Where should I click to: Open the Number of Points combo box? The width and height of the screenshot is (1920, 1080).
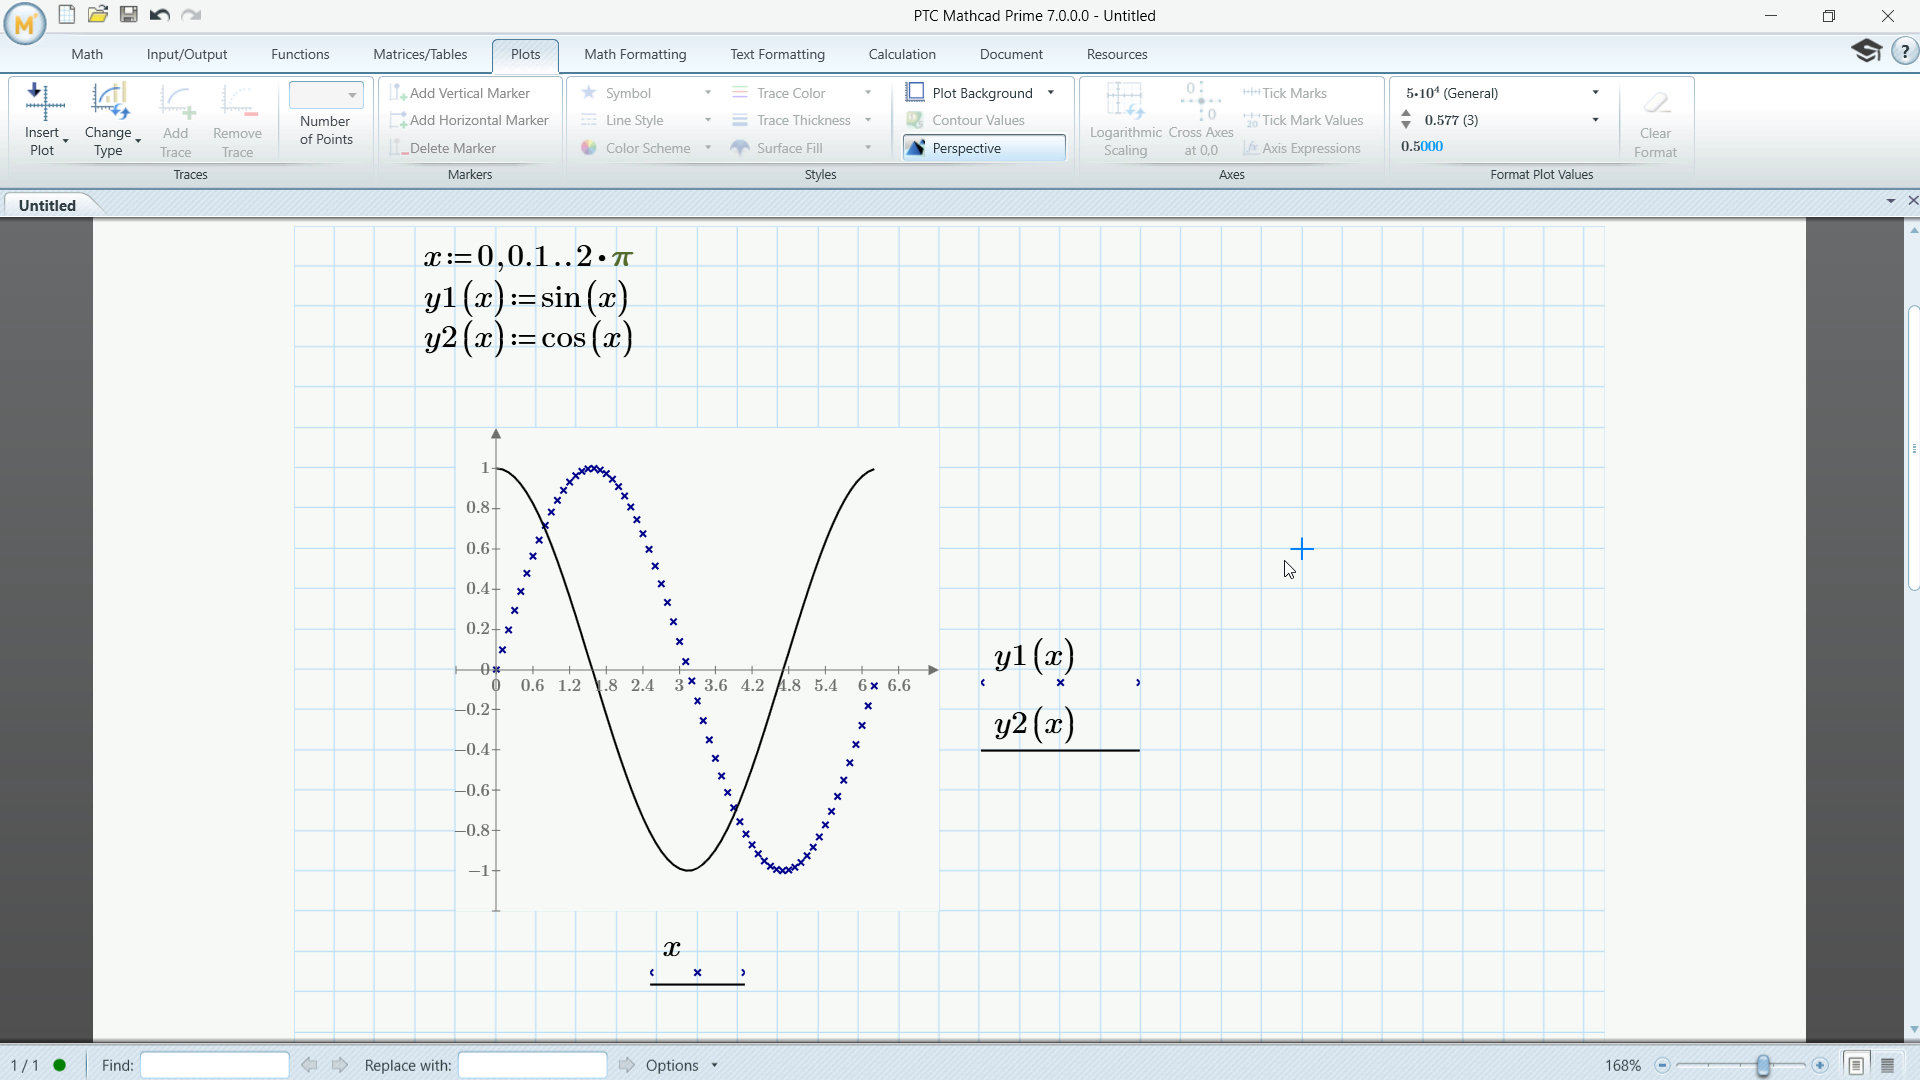point(326,94)
